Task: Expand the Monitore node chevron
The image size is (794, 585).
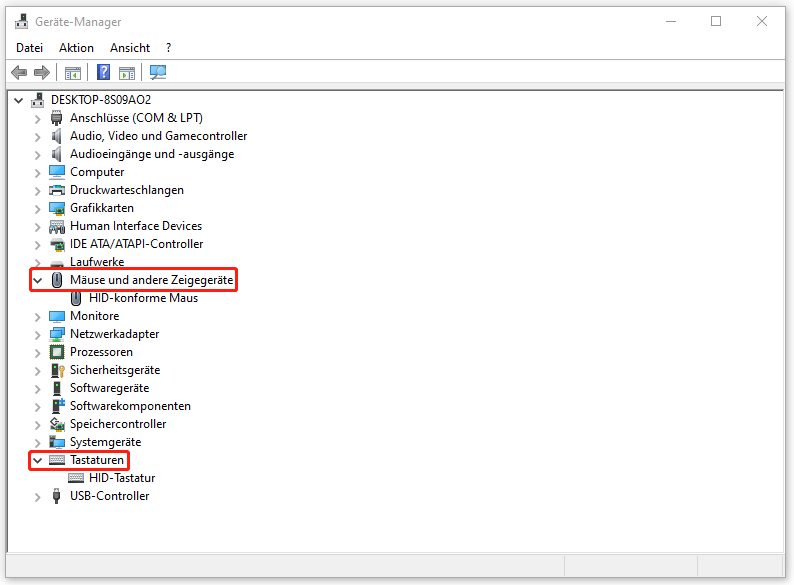Action: [37, 317]
